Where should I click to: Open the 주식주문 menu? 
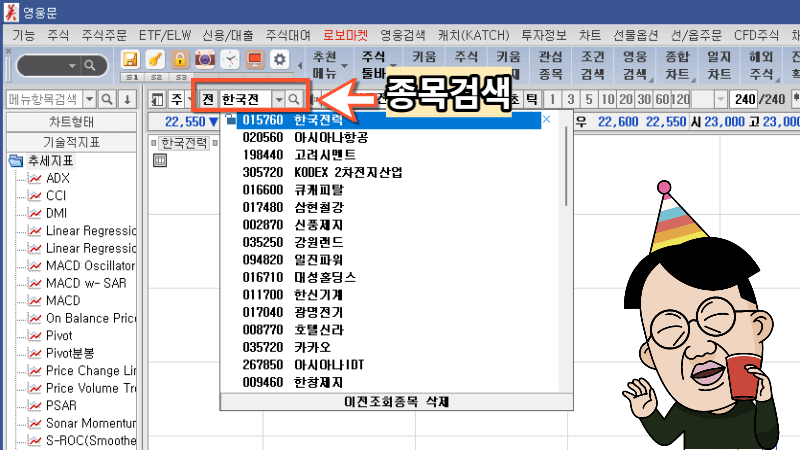pos(104,35)
